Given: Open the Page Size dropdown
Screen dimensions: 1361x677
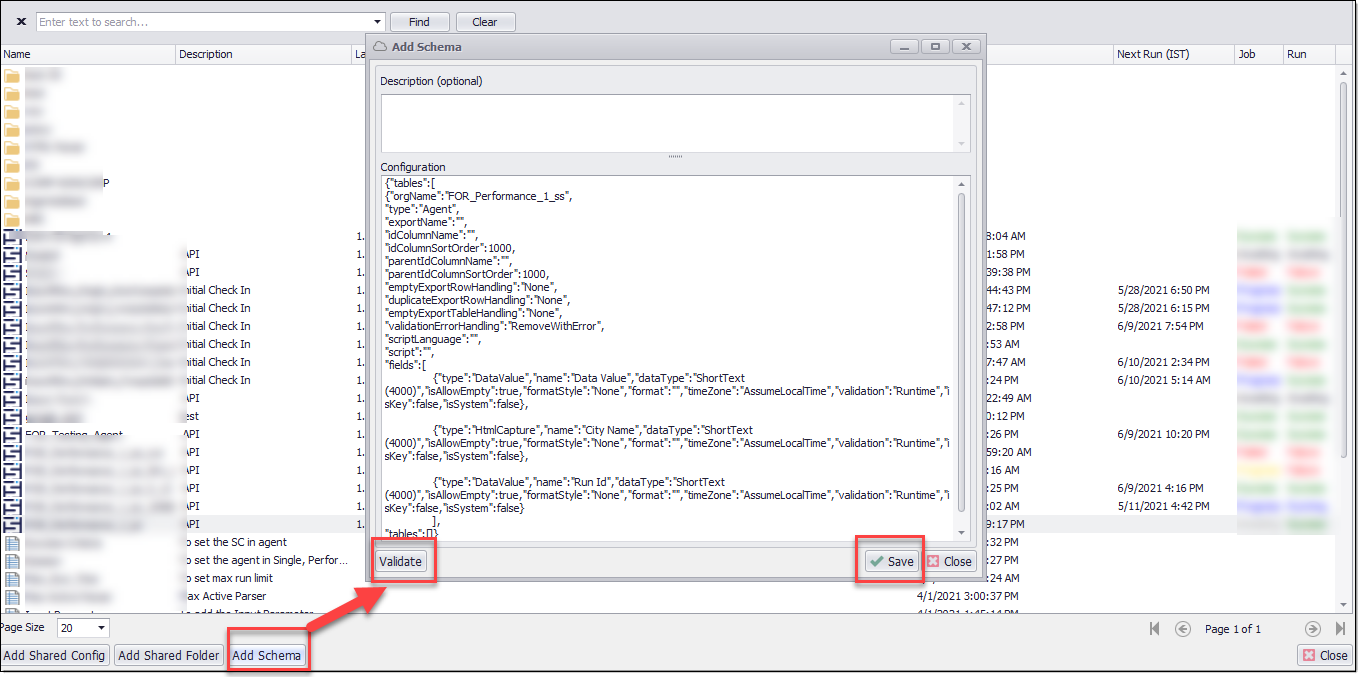Looking at the screenshot, I should (x=101, y=629).
